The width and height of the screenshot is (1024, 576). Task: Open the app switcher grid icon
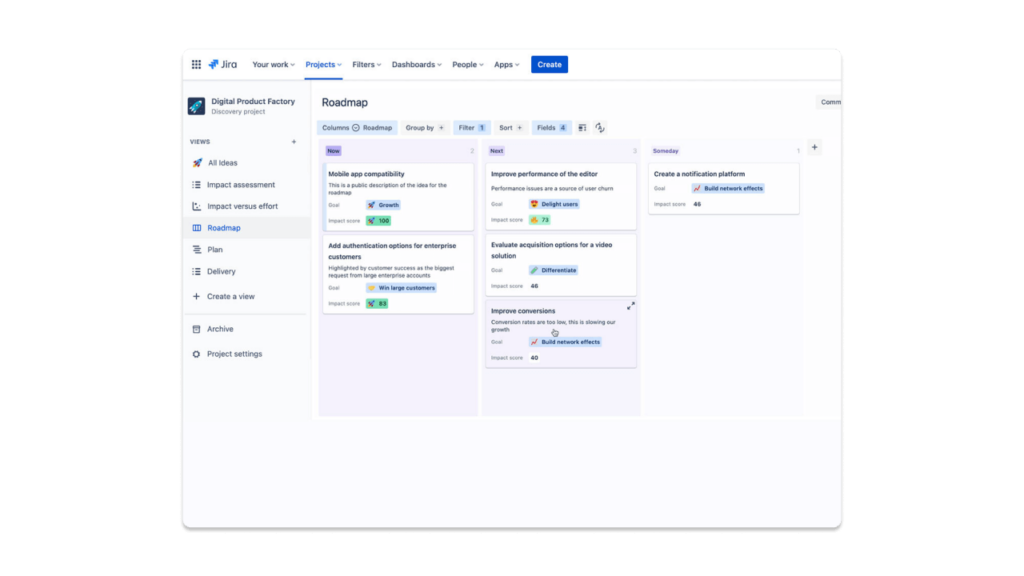pos(196,65)
